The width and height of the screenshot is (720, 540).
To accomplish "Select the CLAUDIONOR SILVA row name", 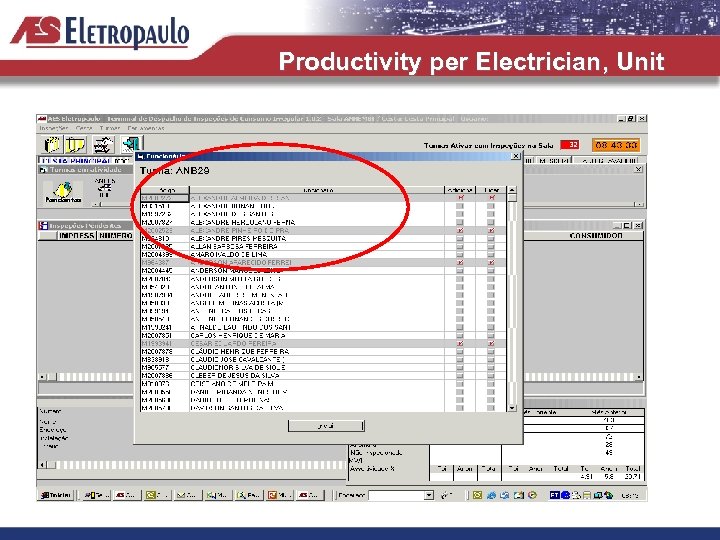I will pyautogui.click(x=238, y=367).
